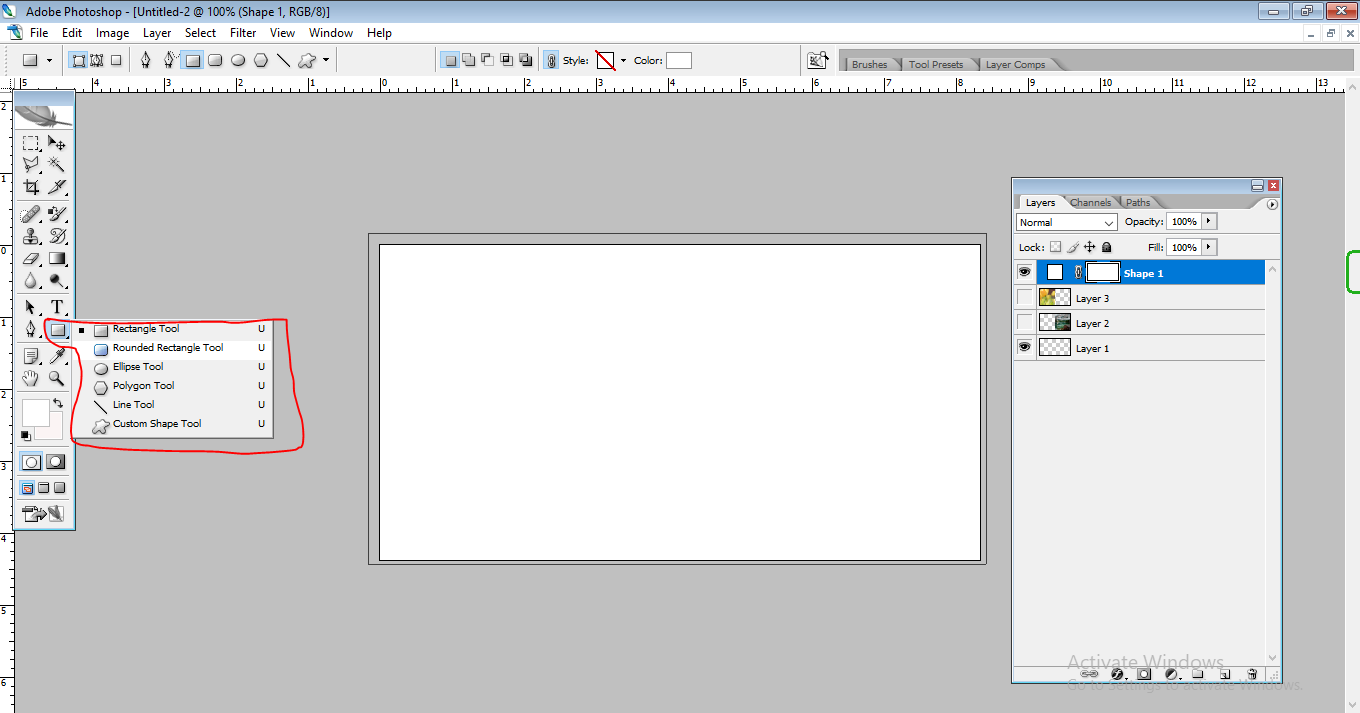Show the hidden Layer 2
The height and width of the screenshot is (713, 1360).
[x=1024, y=322]
